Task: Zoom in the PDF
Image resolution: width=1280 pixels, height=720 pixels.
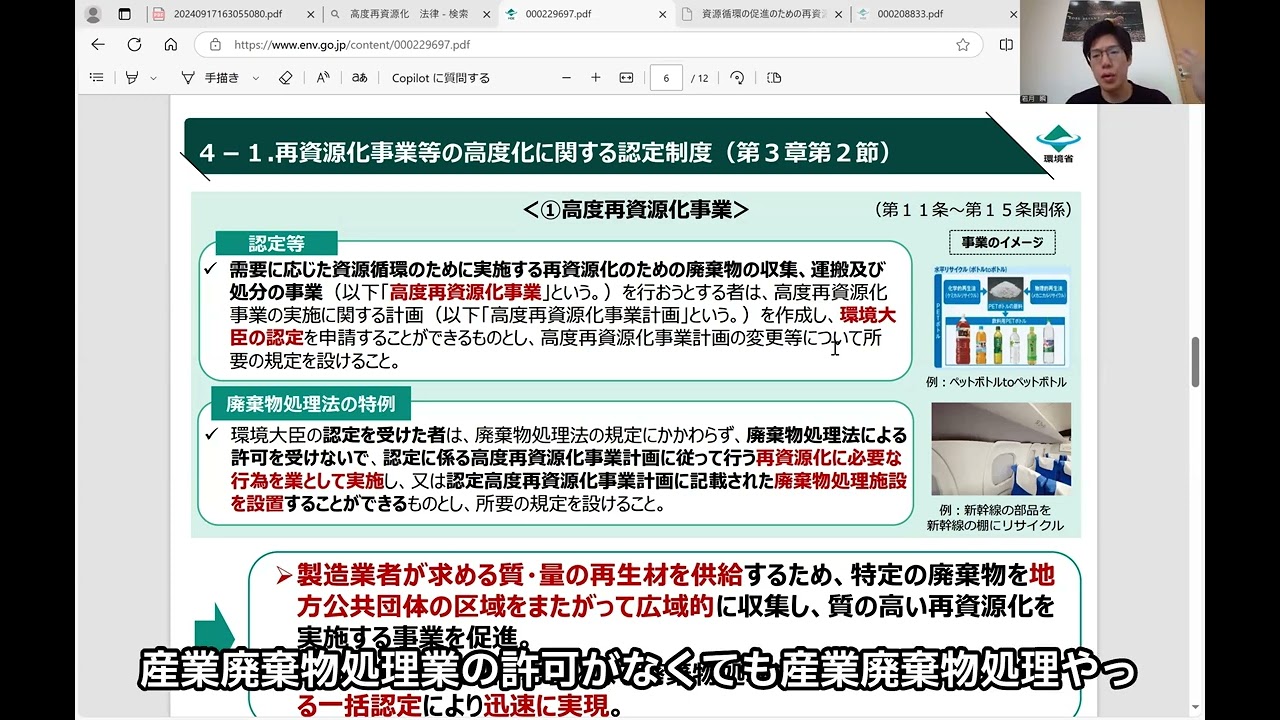Action: pos(596,78)
